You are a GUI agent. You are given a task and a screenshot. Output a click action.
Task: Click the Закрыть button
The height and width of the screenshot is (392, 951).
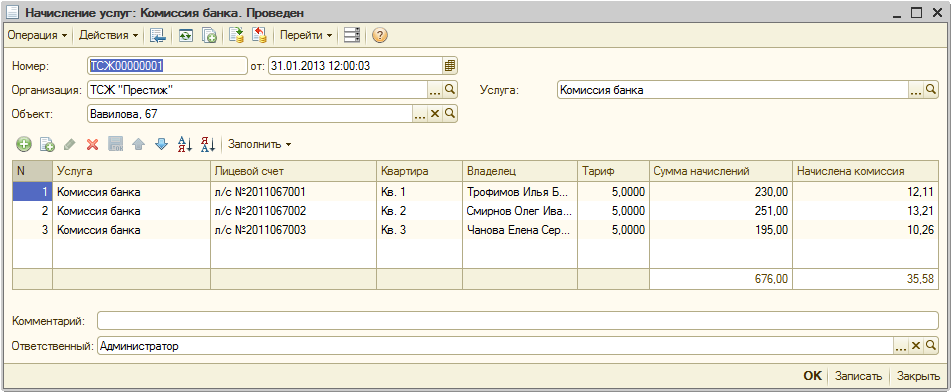[x=918, y=376]
